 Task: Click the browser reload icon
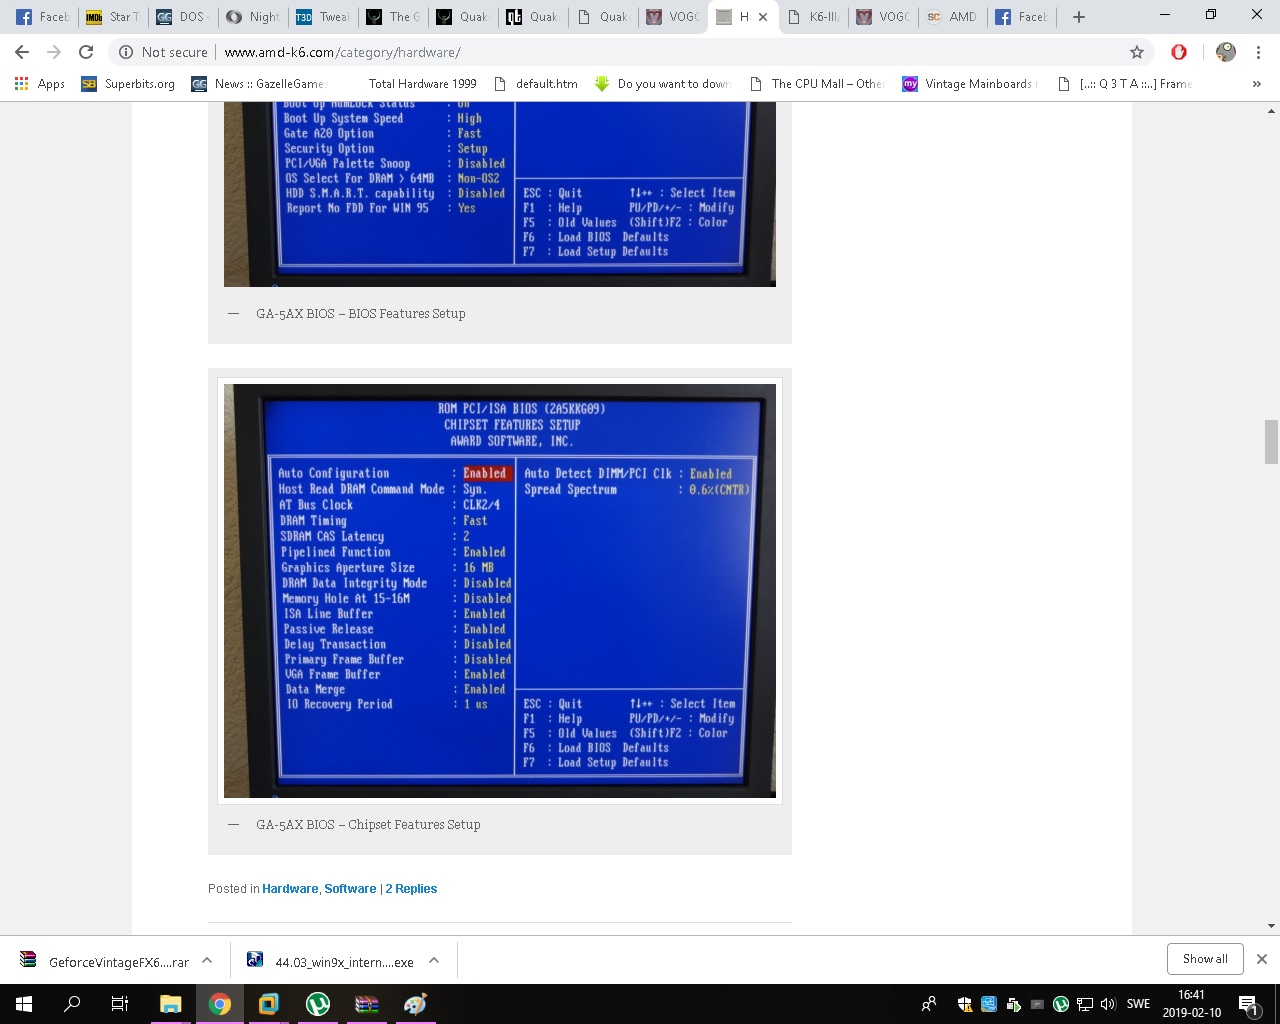[x=86, y=52]
